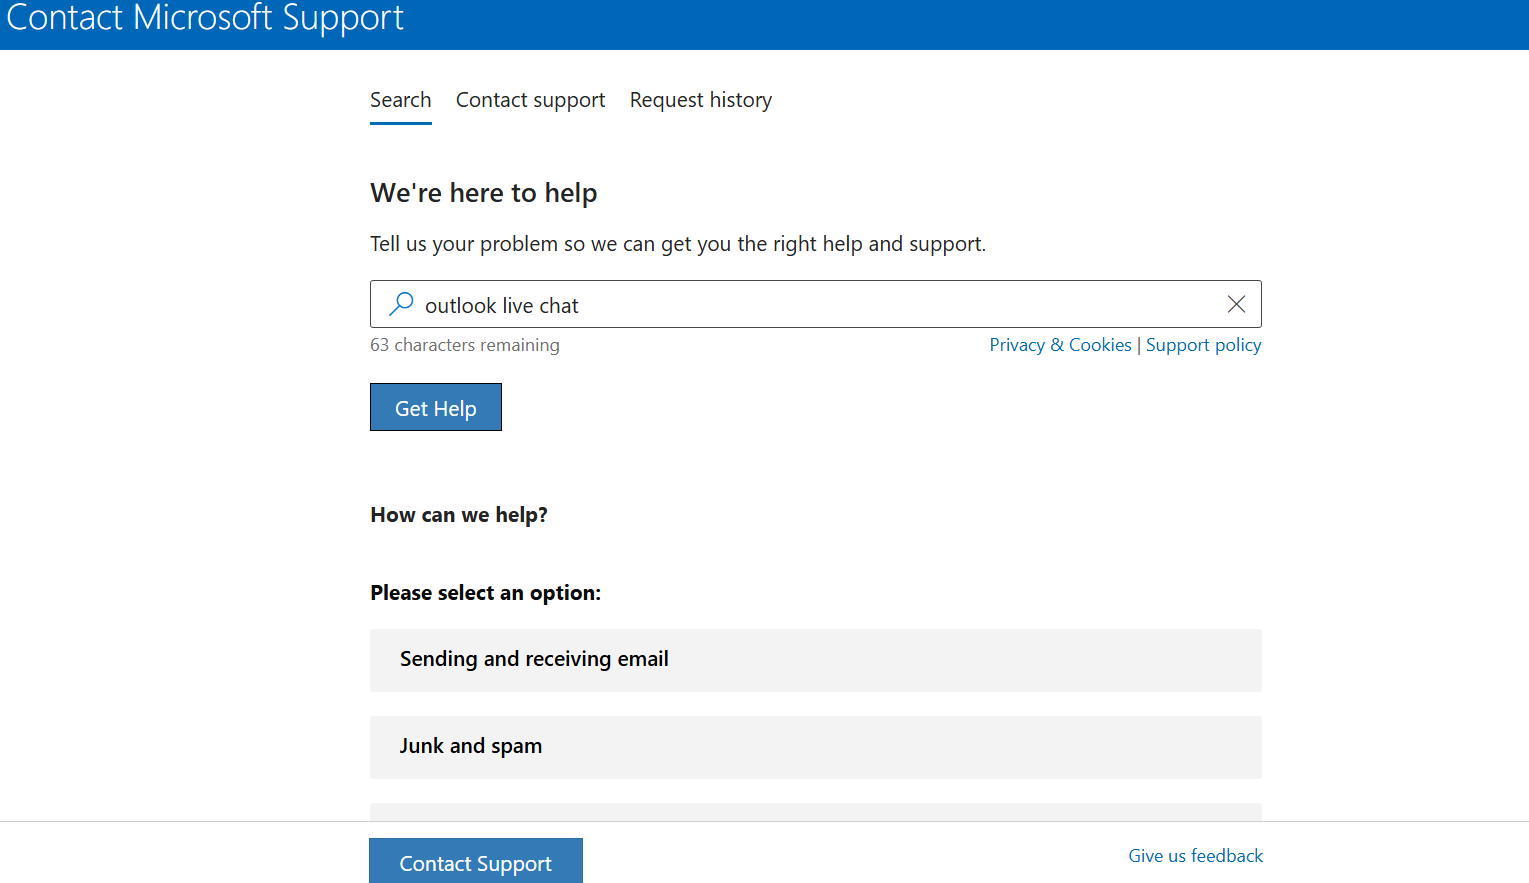This screenshot has width=1529, height=883.
Task: Select the Sending and receiving email option
Action: coord(816,660)
